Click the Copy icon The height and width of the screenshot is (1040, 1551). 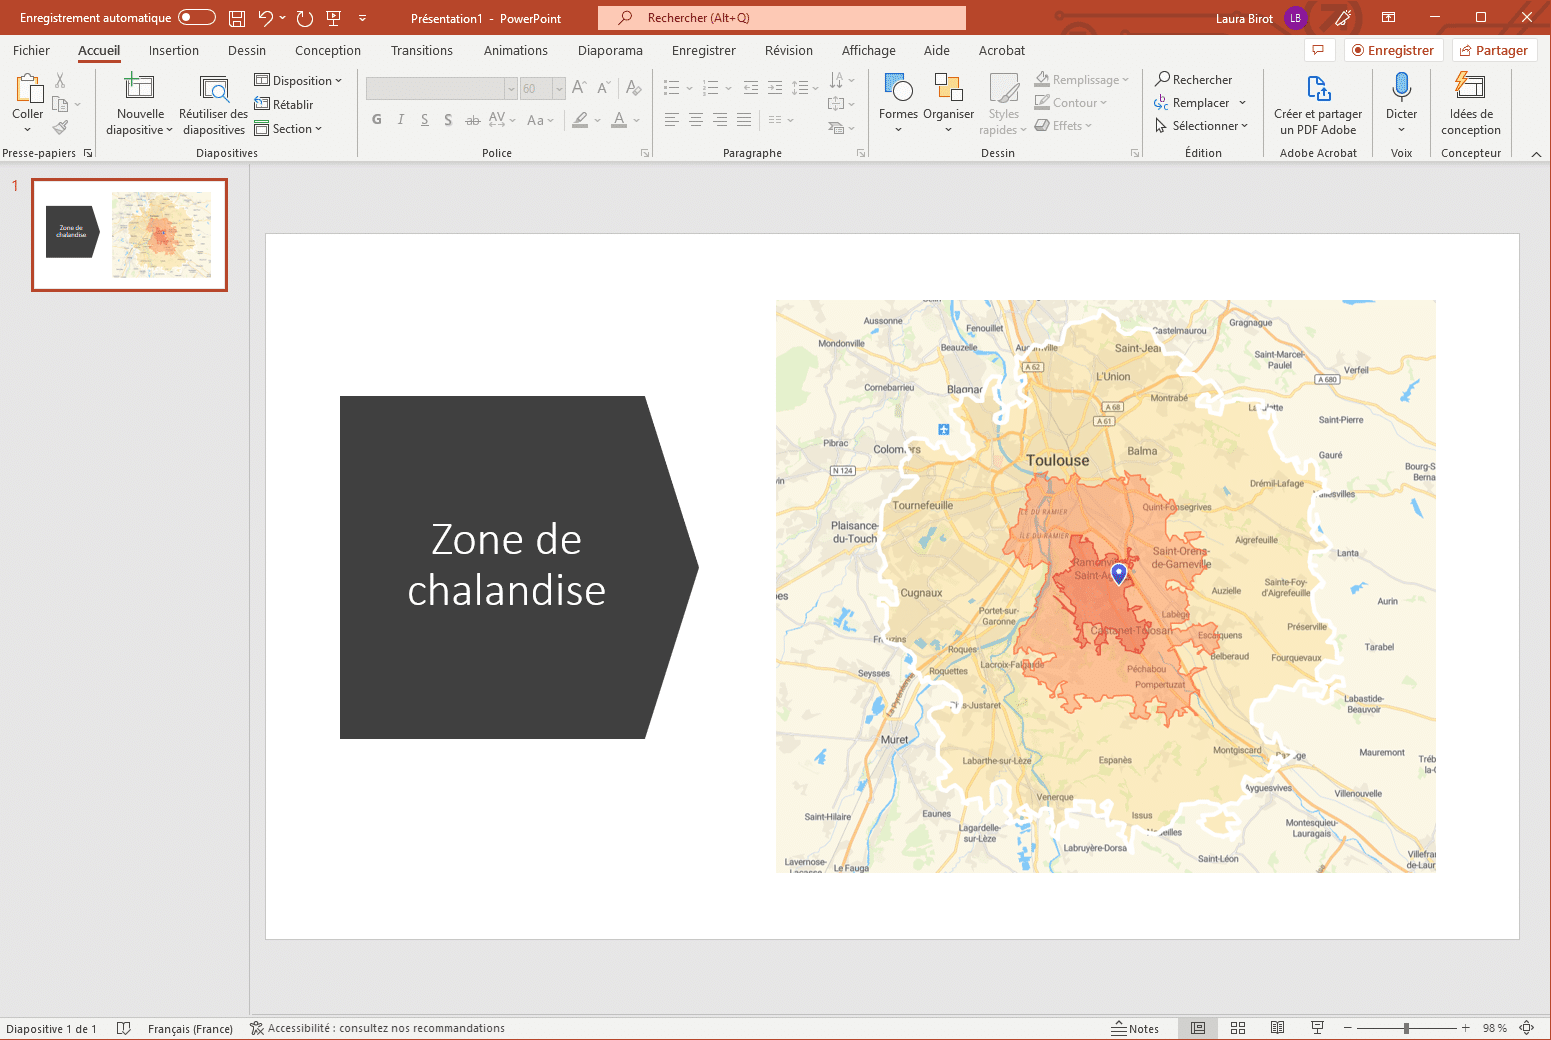tap(60, 104)
